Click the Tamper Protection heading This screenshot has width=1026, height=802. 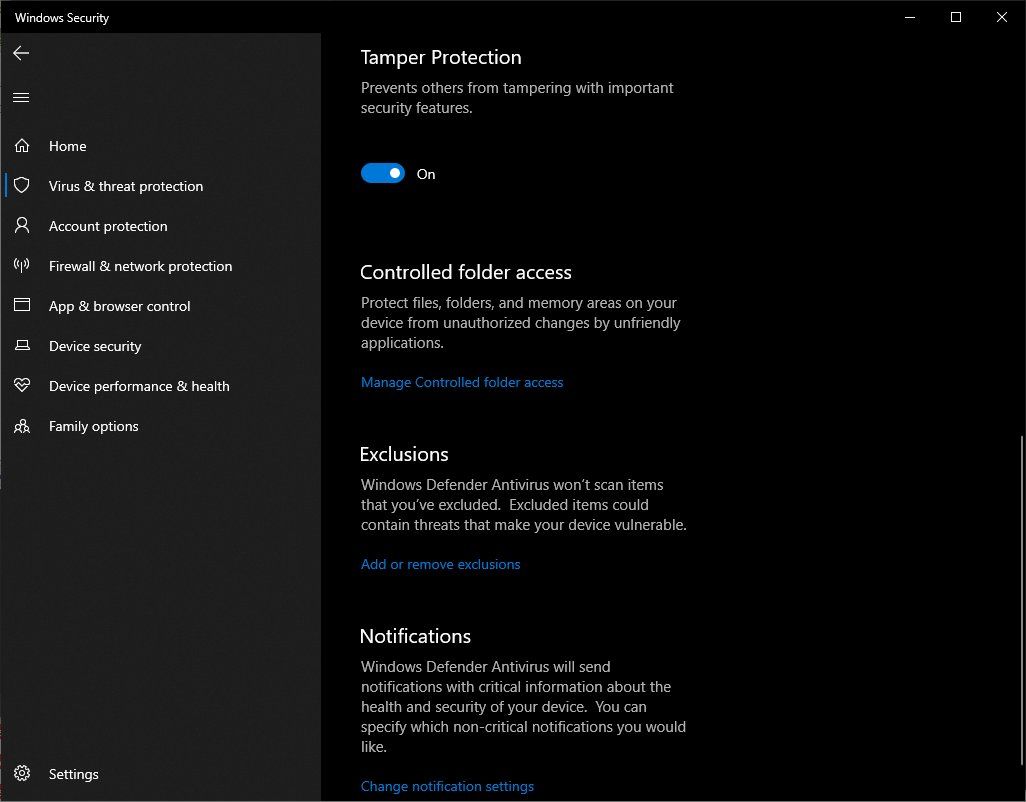point(441,57)
